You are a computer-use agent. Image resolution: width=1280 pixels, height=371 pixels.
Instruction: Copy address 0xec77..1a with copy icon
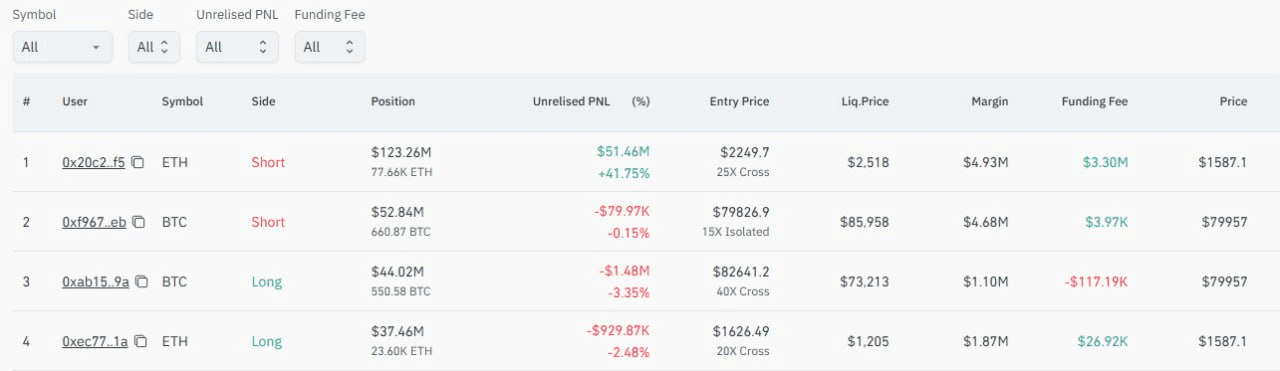click(141, 342)
